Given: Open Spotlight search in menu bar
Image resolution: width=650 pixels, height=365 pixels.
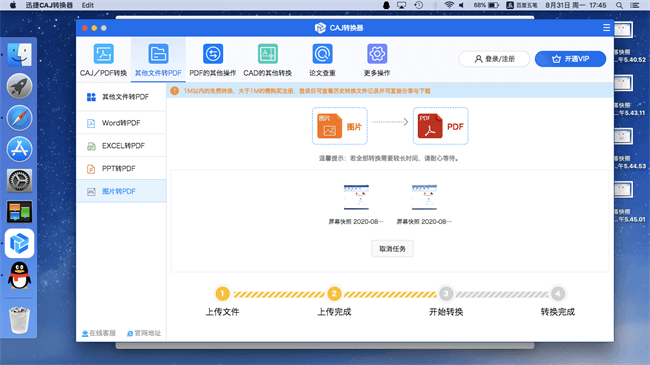Looking at the screenshot, I should pyautogui.click(x=619, y=5).
